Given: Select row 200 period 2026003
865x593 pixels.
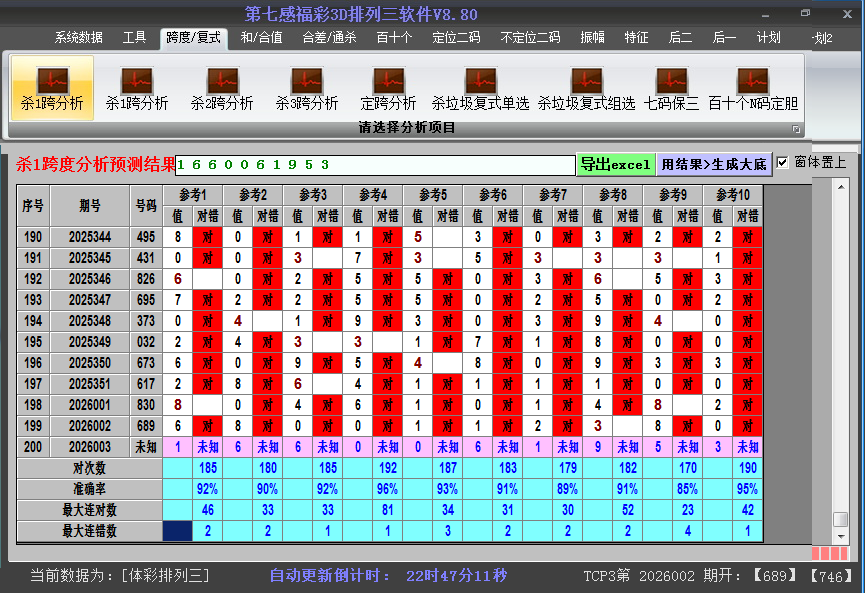Looking at the screenshot, I should [x=90, y=447].
